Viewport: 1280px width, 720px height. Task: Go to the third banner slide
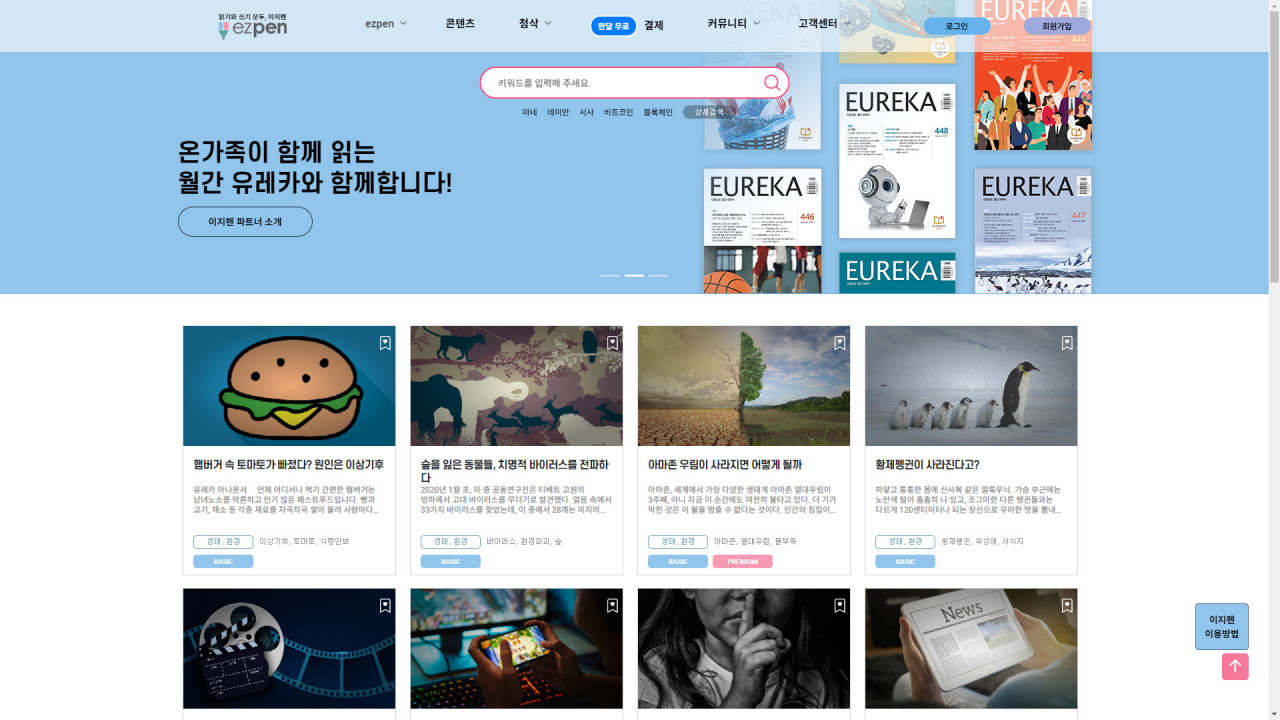tap(658, 275)
